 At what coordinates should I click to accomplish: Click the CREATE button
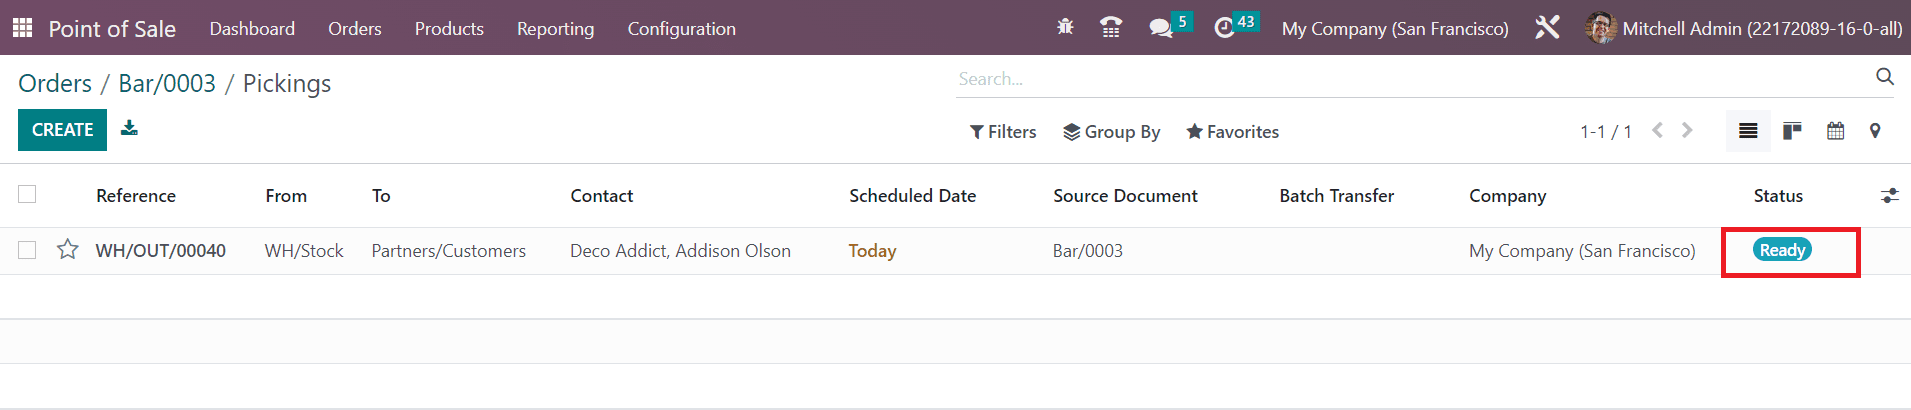(62, 130)
